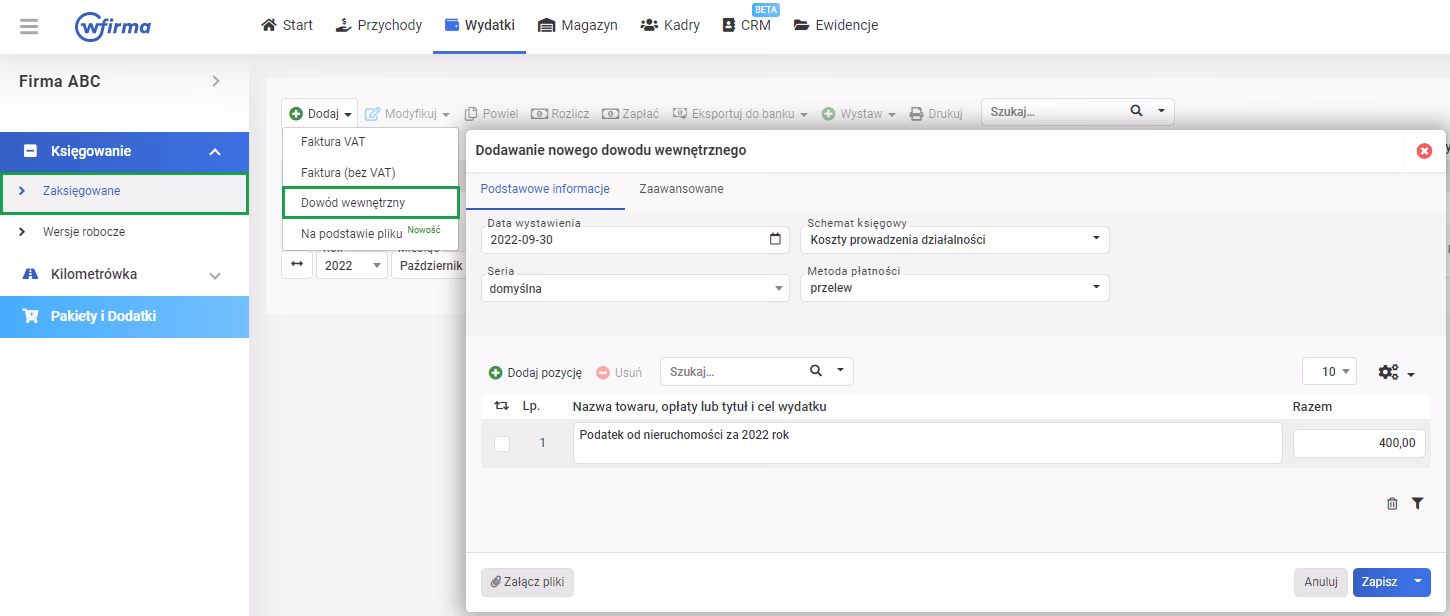Click the wfirma logo
The image size is (1450, 616).
[113, 26]
